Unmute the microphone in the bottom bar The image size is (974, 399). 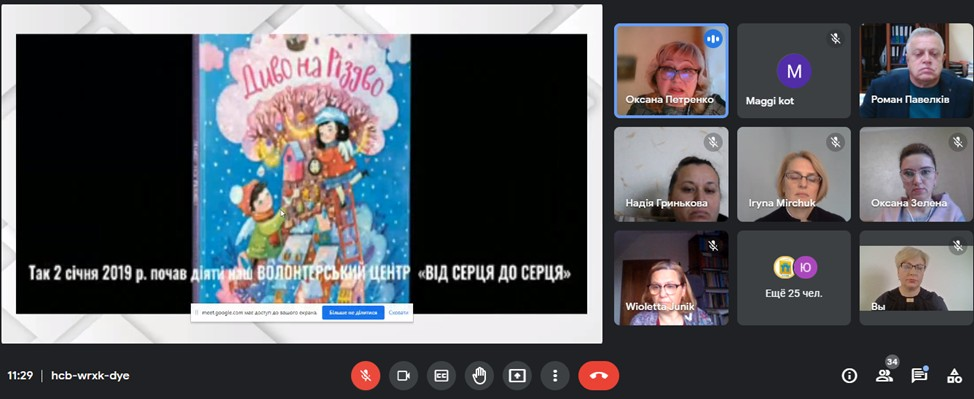[x=366, y=375]
